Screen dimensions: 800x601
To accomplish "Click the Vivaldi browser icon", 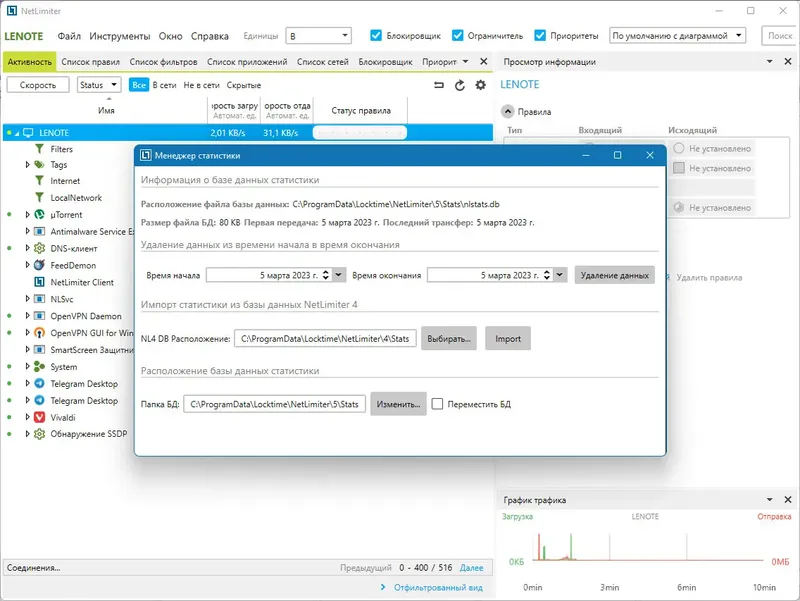I will pos(39,417).
